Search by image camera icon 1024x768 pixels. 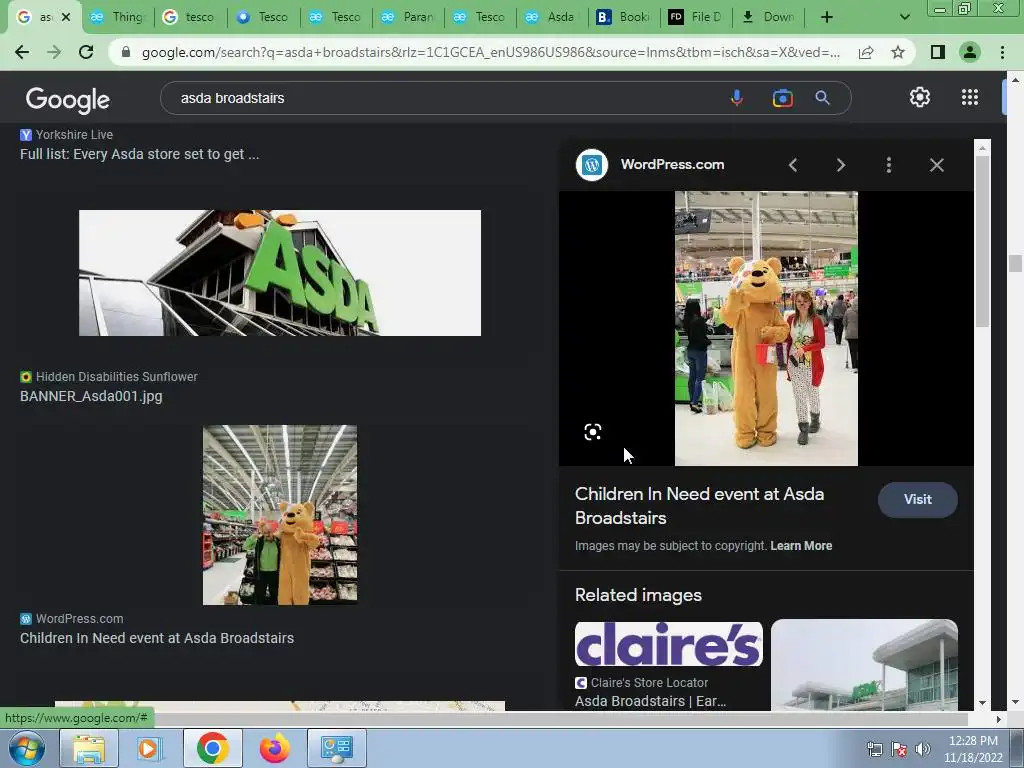coord(782,98)
